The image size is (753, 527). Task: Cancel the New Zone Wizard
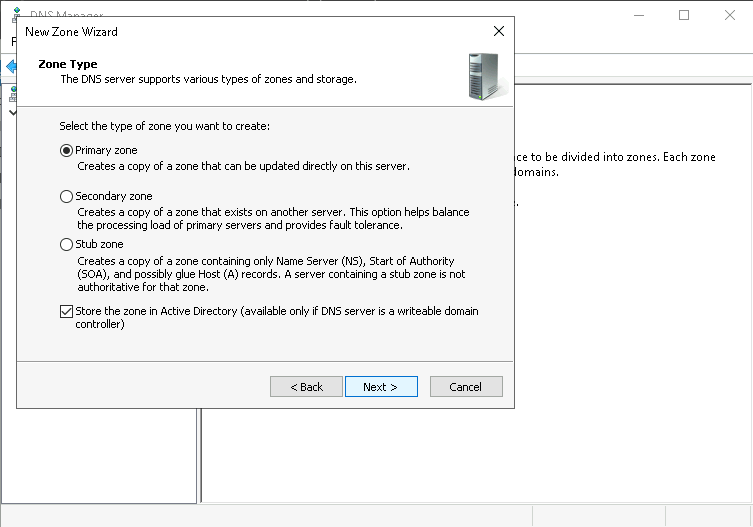click(466, 387)
